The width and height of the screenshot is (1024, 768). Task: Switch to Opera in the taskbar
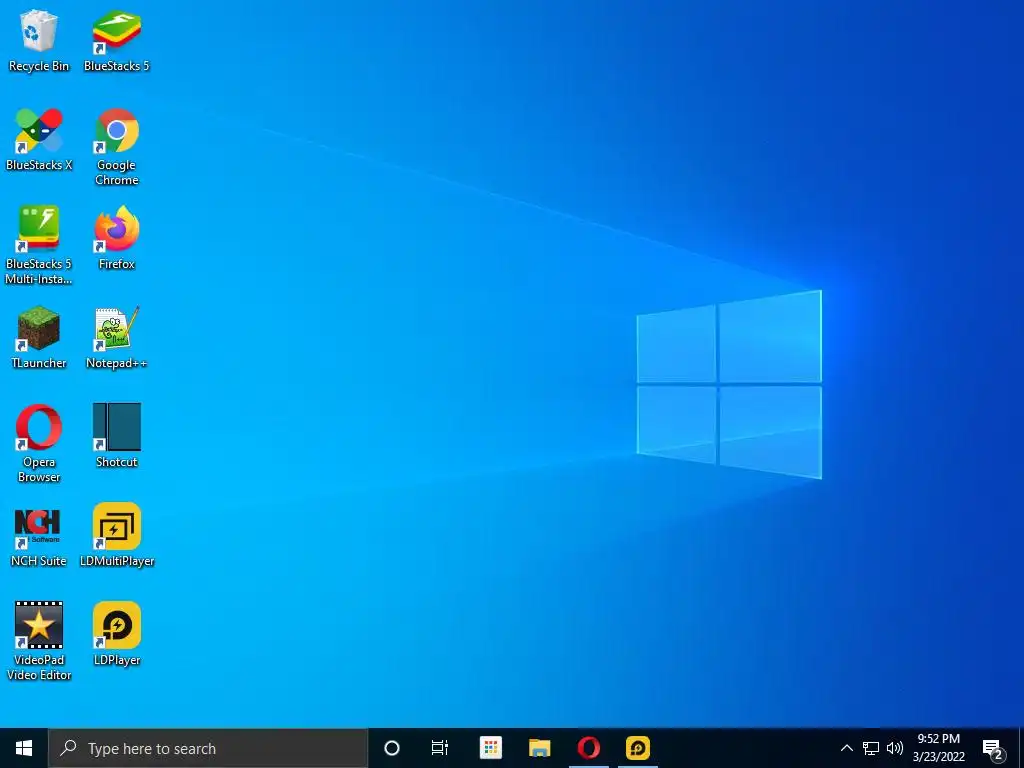pos(588,748)
